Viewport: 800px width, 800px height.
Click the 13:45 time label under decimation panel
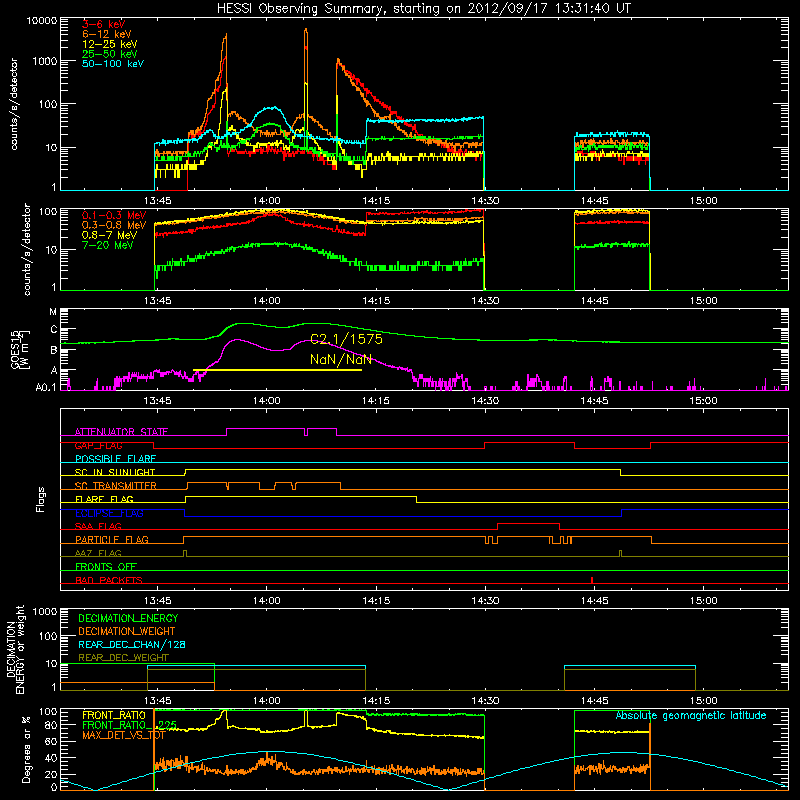coord(158,701)
